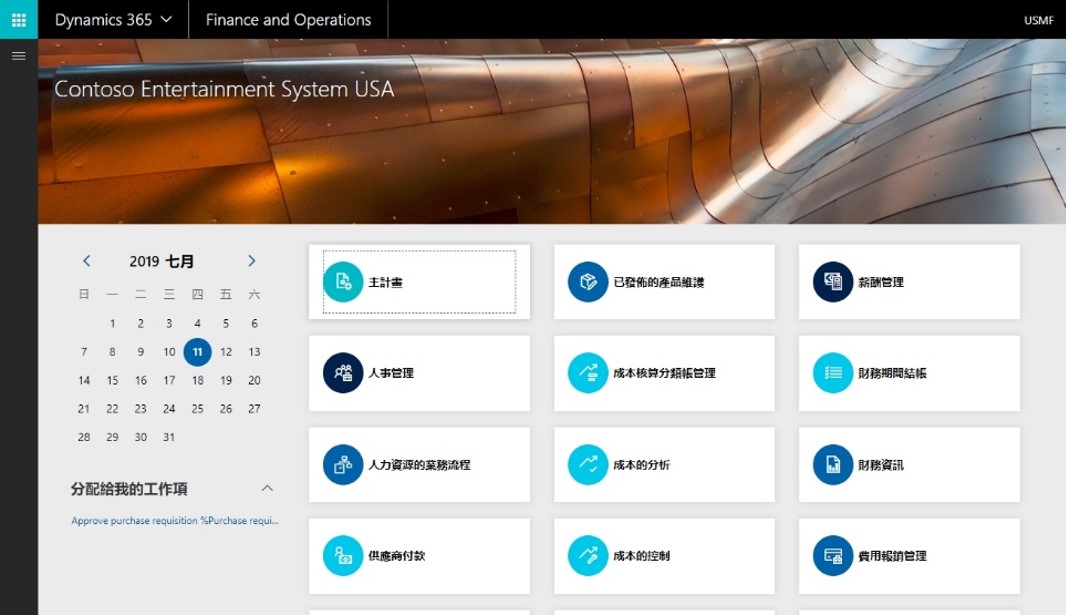The width and height of the screenshot is (1066, 615).
Task: Click the 已發佈的產品維護 tile icon
Action: point(587,281)
